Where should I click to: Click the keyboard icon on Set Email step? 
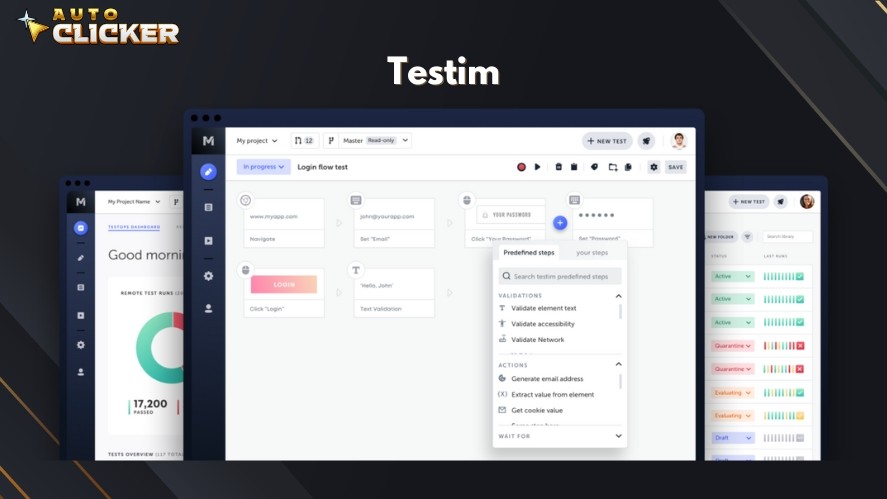[x=356, y=200]
